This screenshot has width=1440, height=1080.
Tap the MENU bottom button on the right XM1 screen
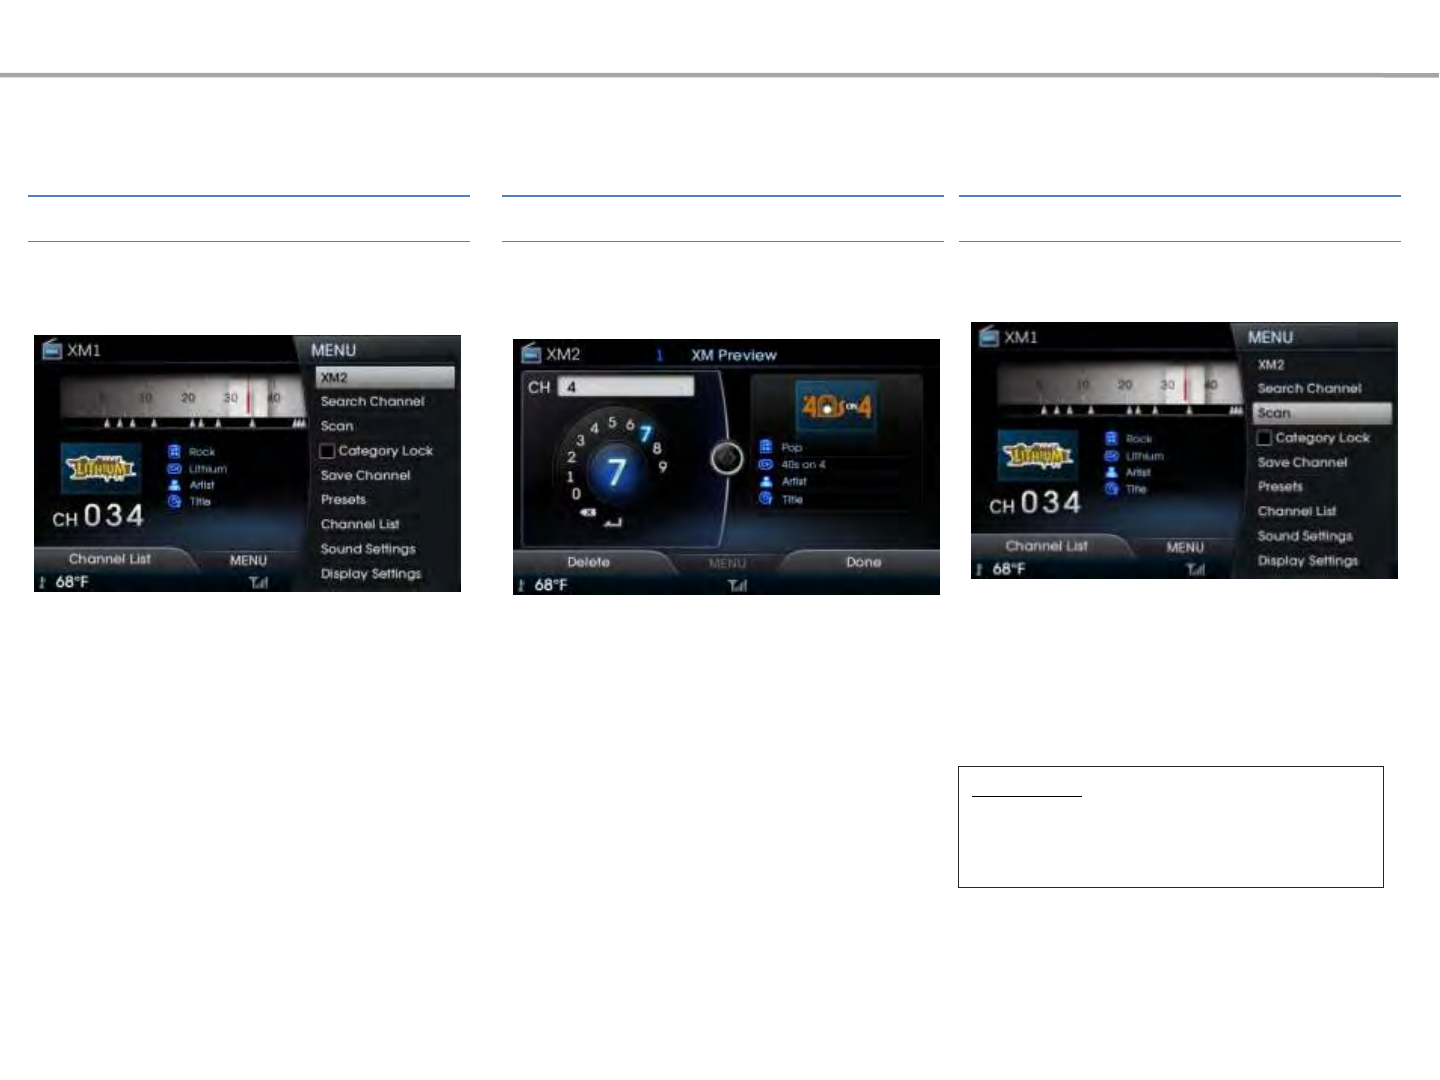coord(1185,548)
